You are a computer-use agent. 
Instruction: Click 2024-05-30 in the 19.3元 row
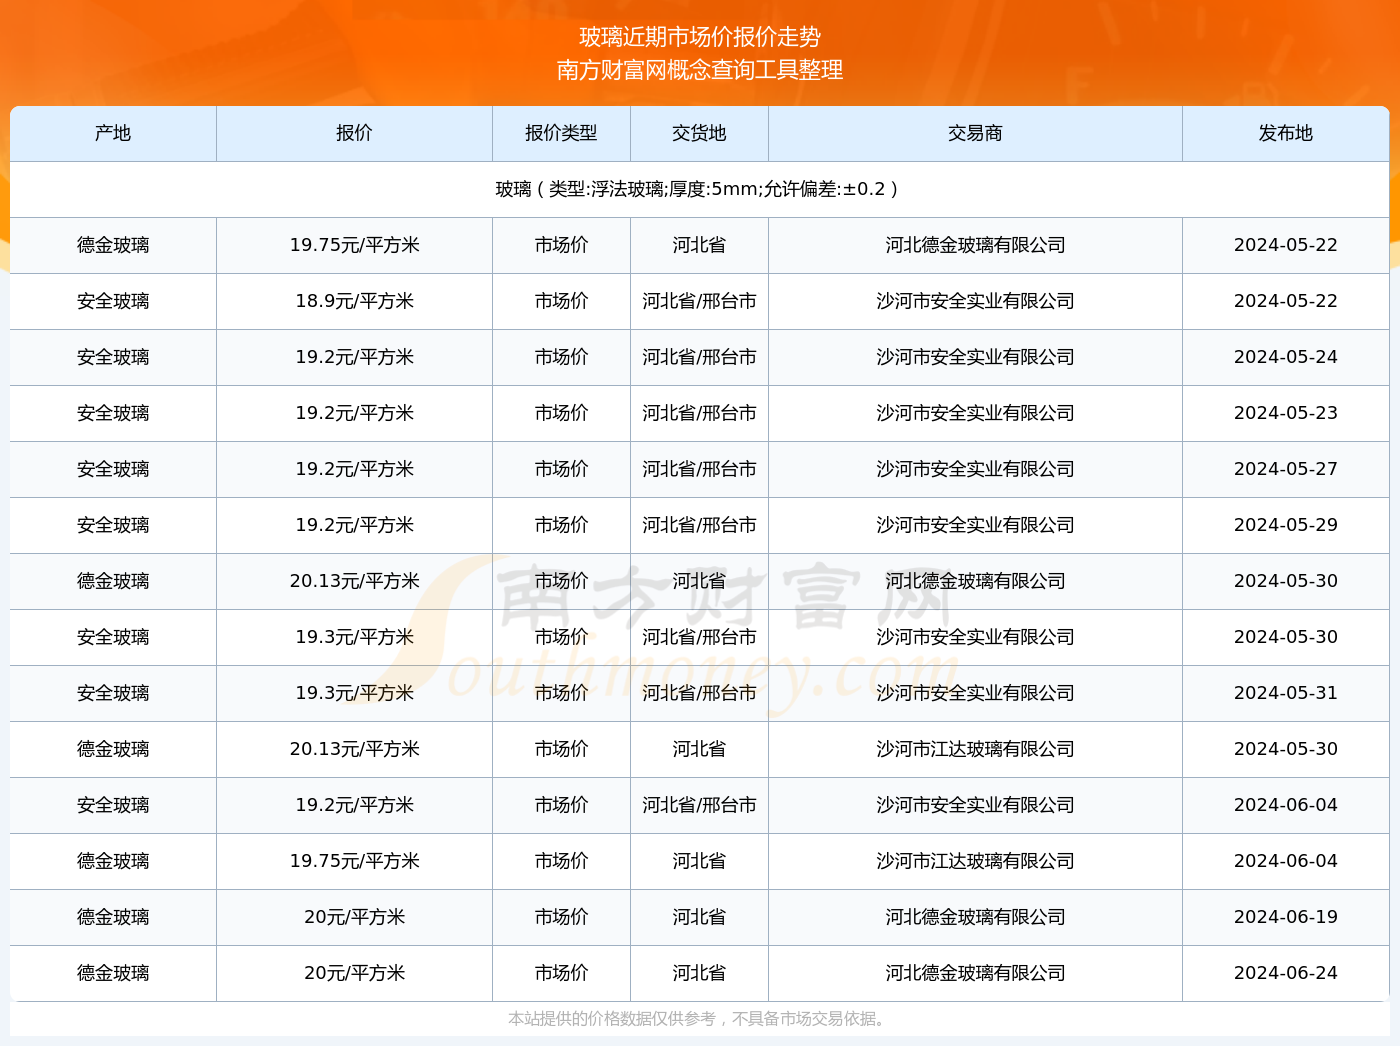point(1285,637)
